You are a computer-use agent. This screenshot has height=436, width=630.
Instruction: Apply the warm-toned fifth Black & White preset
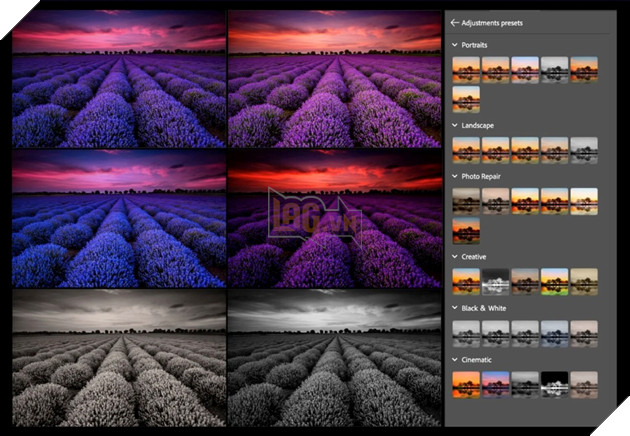pyautogui.click(x=584, y=334)
